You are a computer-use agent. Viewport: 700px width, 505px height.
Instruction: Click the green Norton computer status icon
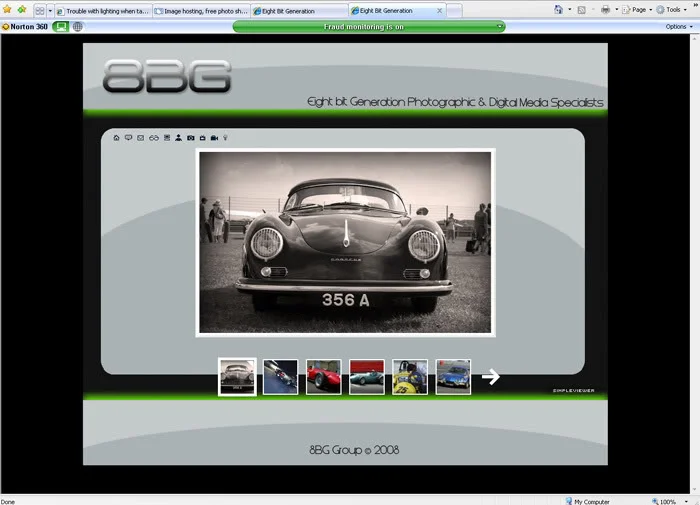(60, 27)
